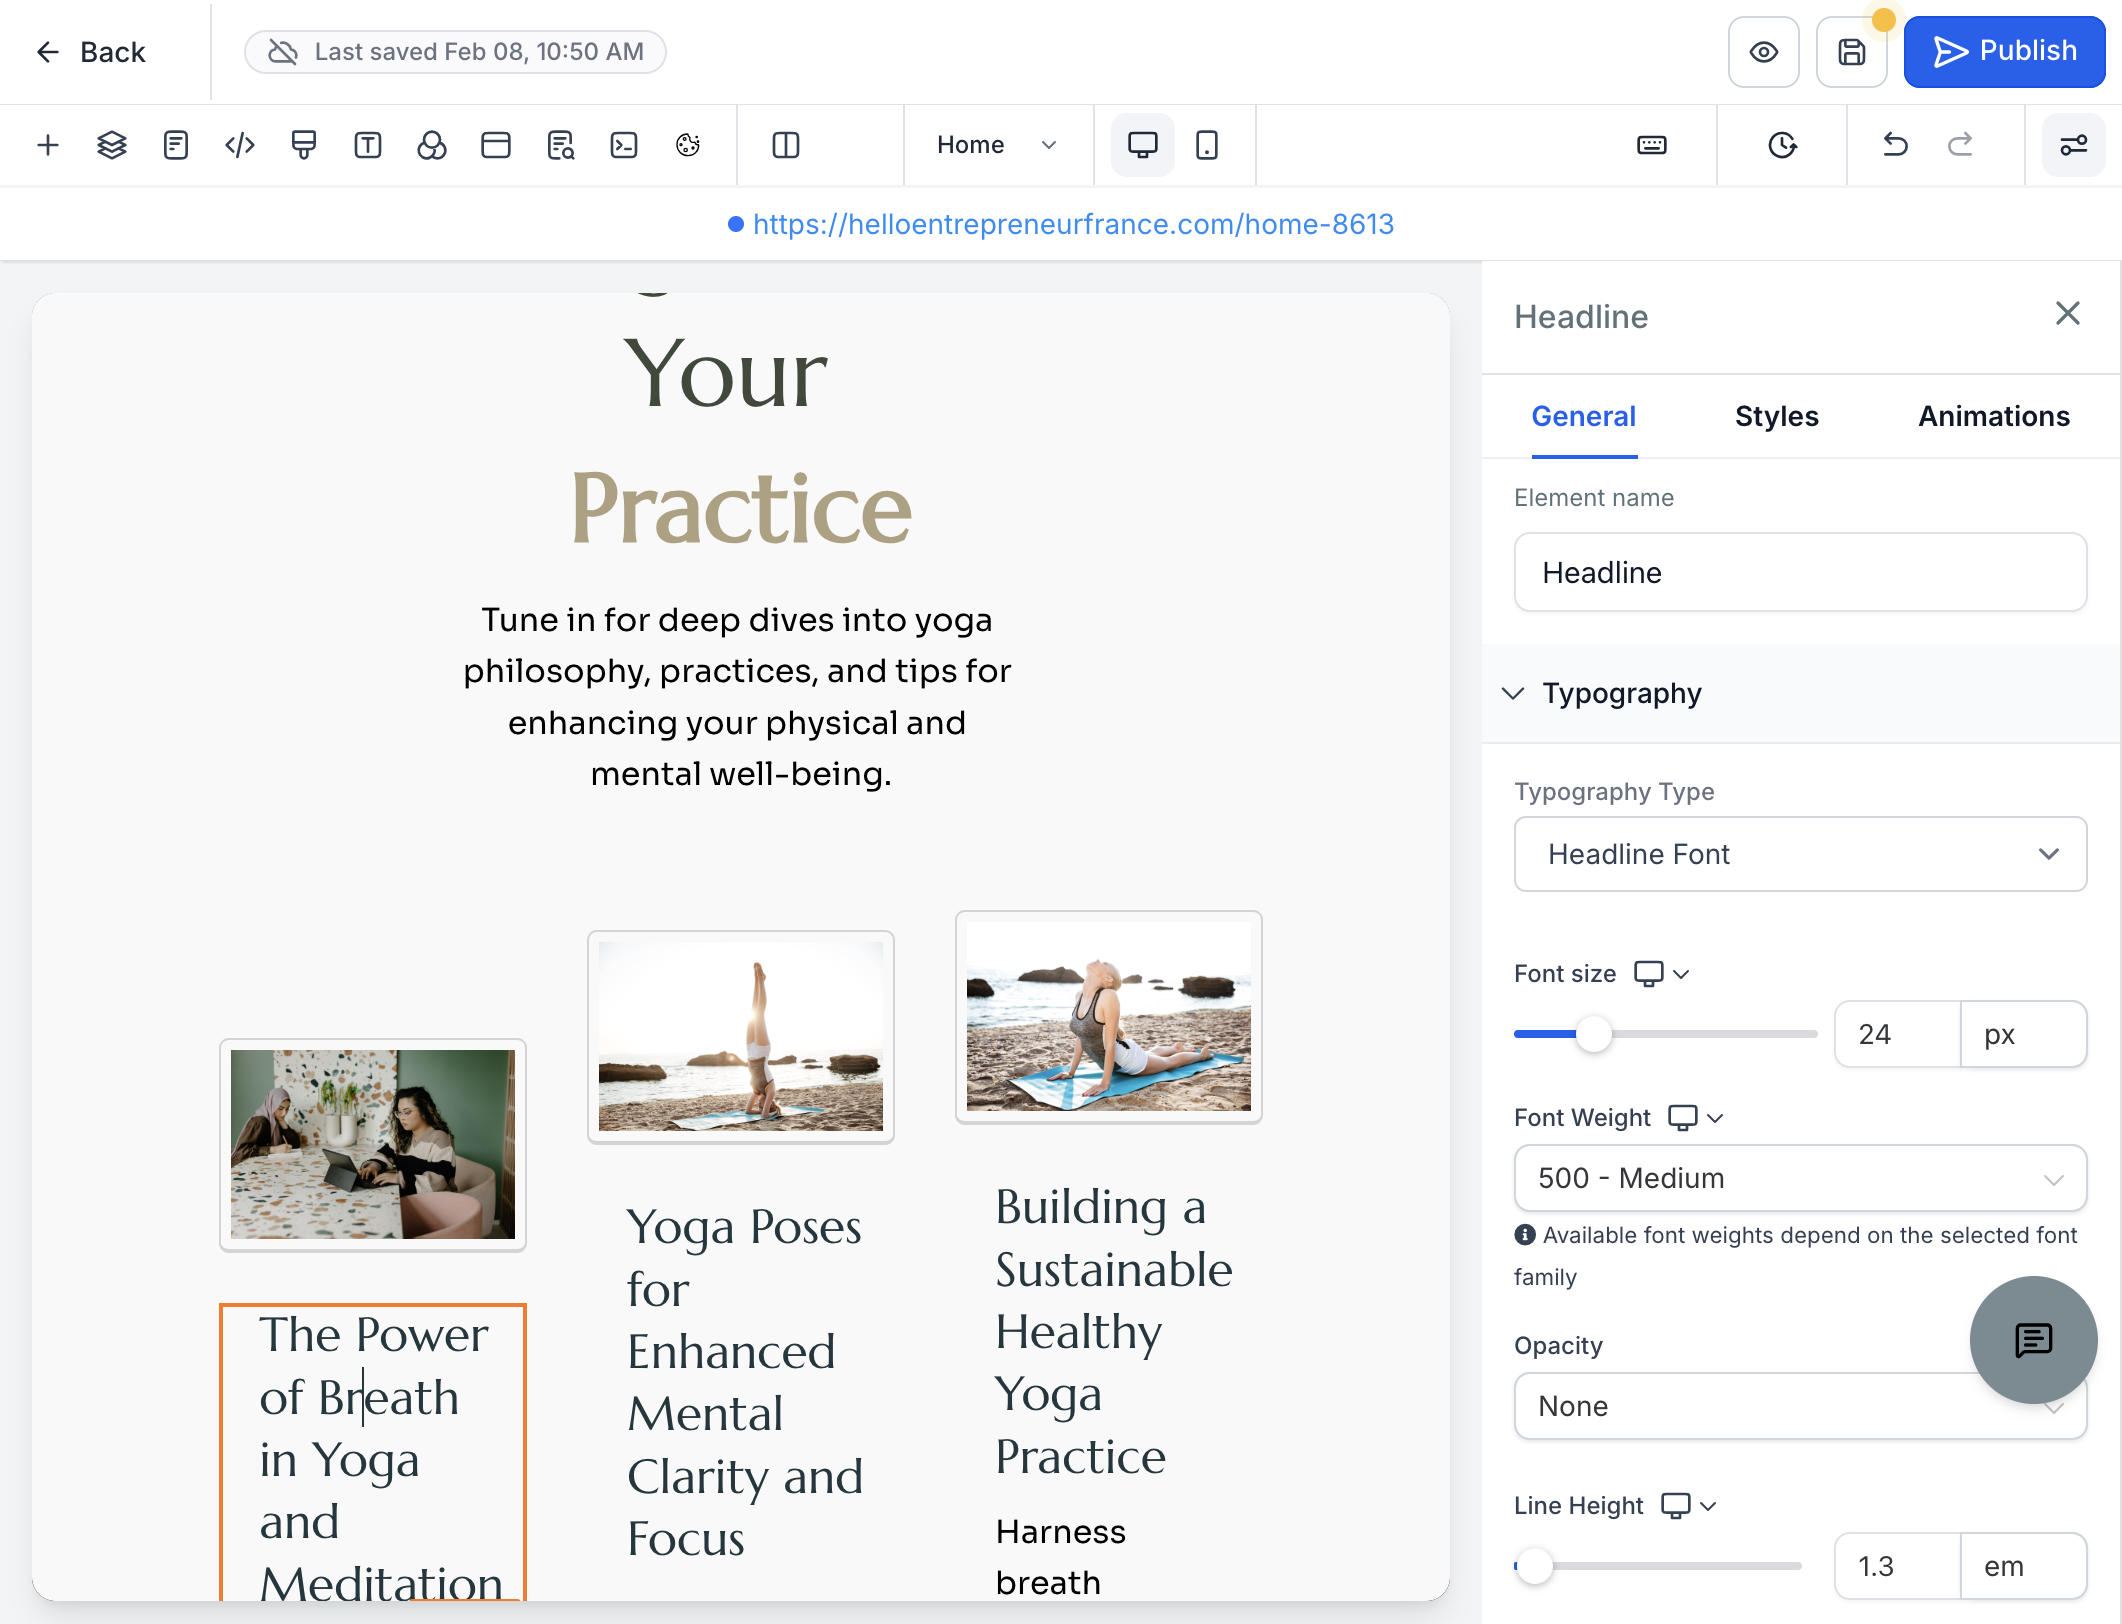Toggle preview with the eye icon
Screen dimensions: 2122x1624
click(x=1764, y=52)
